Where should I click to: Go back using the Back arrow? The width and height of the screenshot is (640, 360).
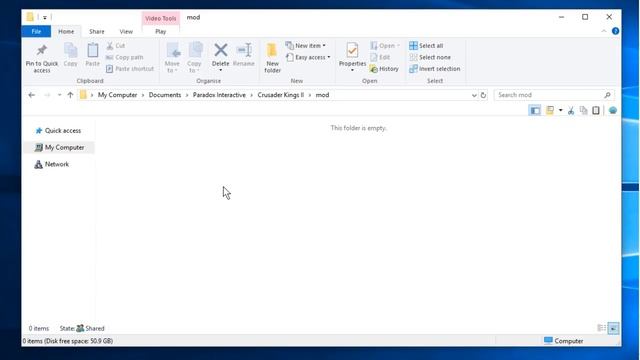[31, 95]
